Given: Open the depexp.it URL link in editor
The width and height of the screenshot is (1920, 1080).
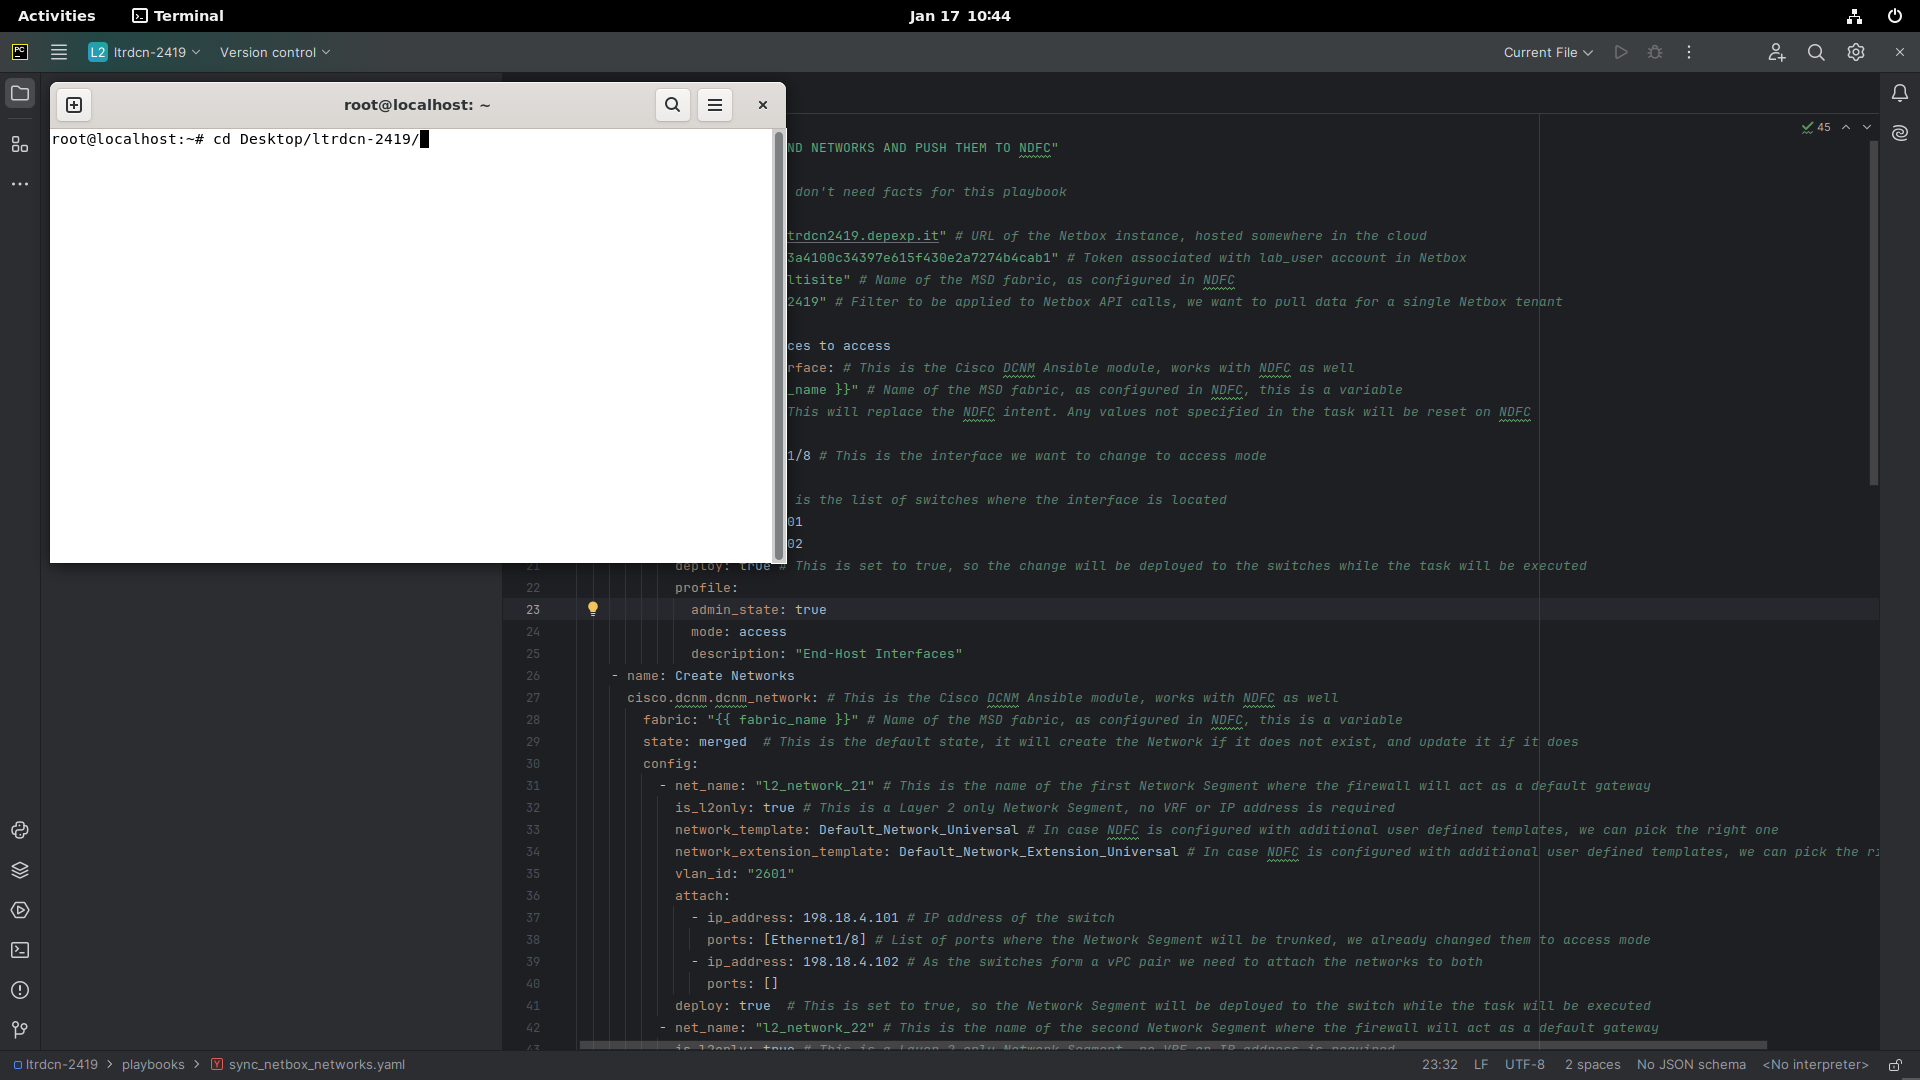Looking at the screenshot, I should pos(863,236).
